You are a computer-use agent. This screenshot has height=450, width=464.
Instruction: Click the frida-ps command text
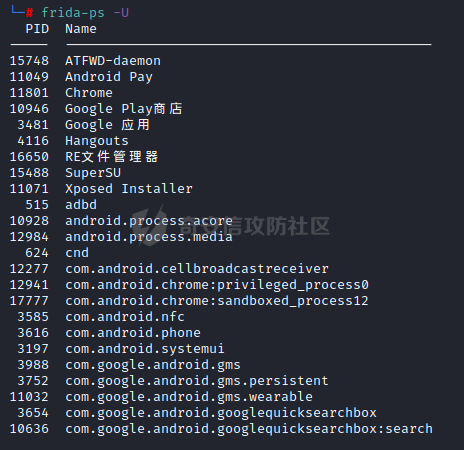[73, 13]
